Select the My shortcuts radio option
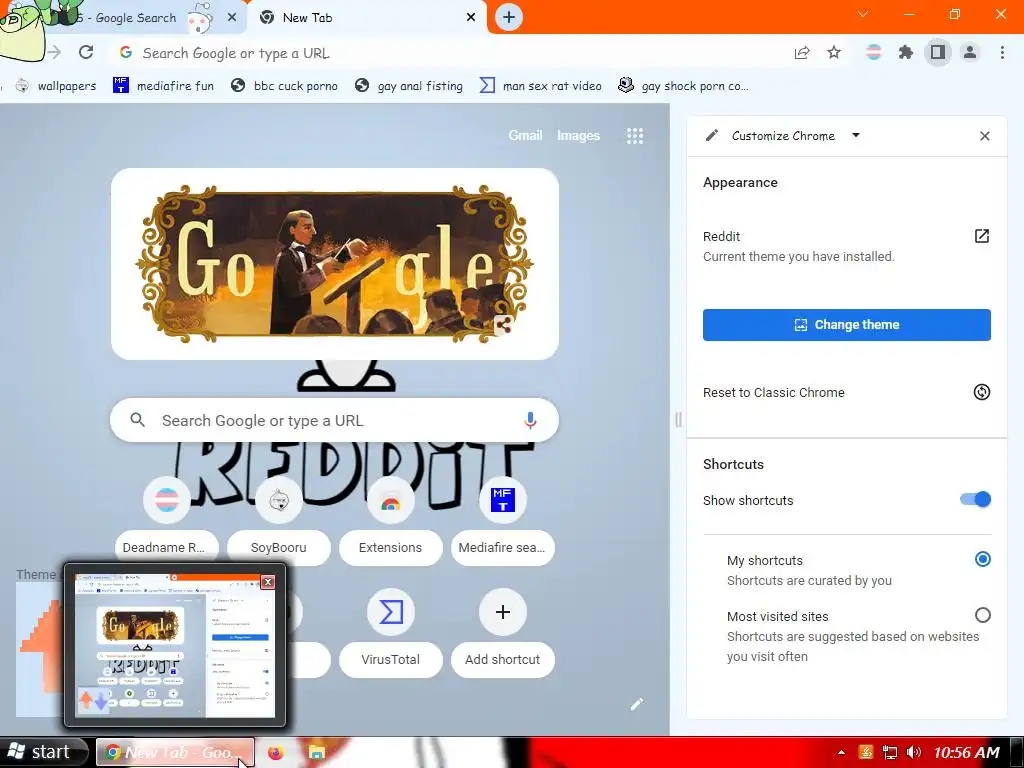The image size is (1024, 768). [982, 560]
